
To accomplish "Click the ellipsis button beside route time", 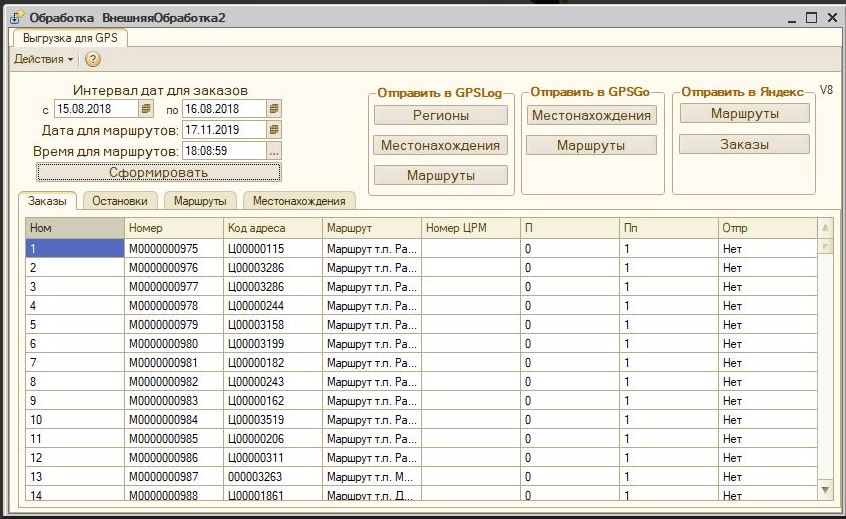I will [x=274, y=151].
